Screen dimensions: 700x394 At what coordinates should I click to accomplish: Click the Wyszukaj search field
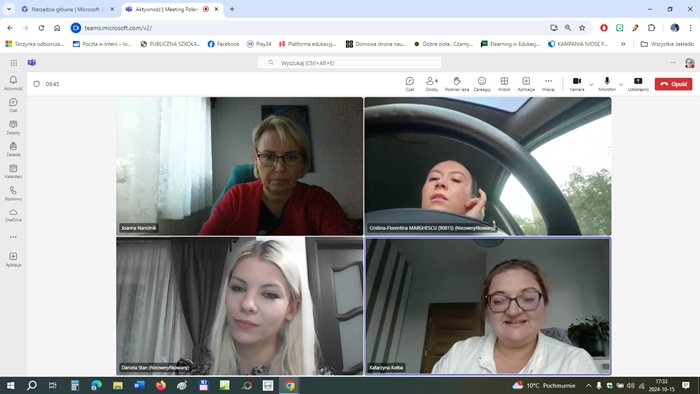click(350, 63)
